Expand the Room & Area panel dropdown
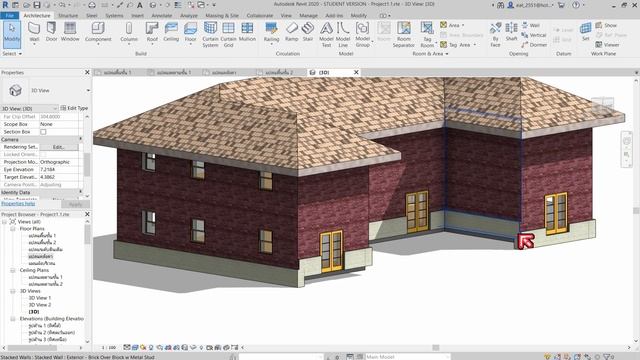This screenshot has height=360, width=640. click(430, 53)
